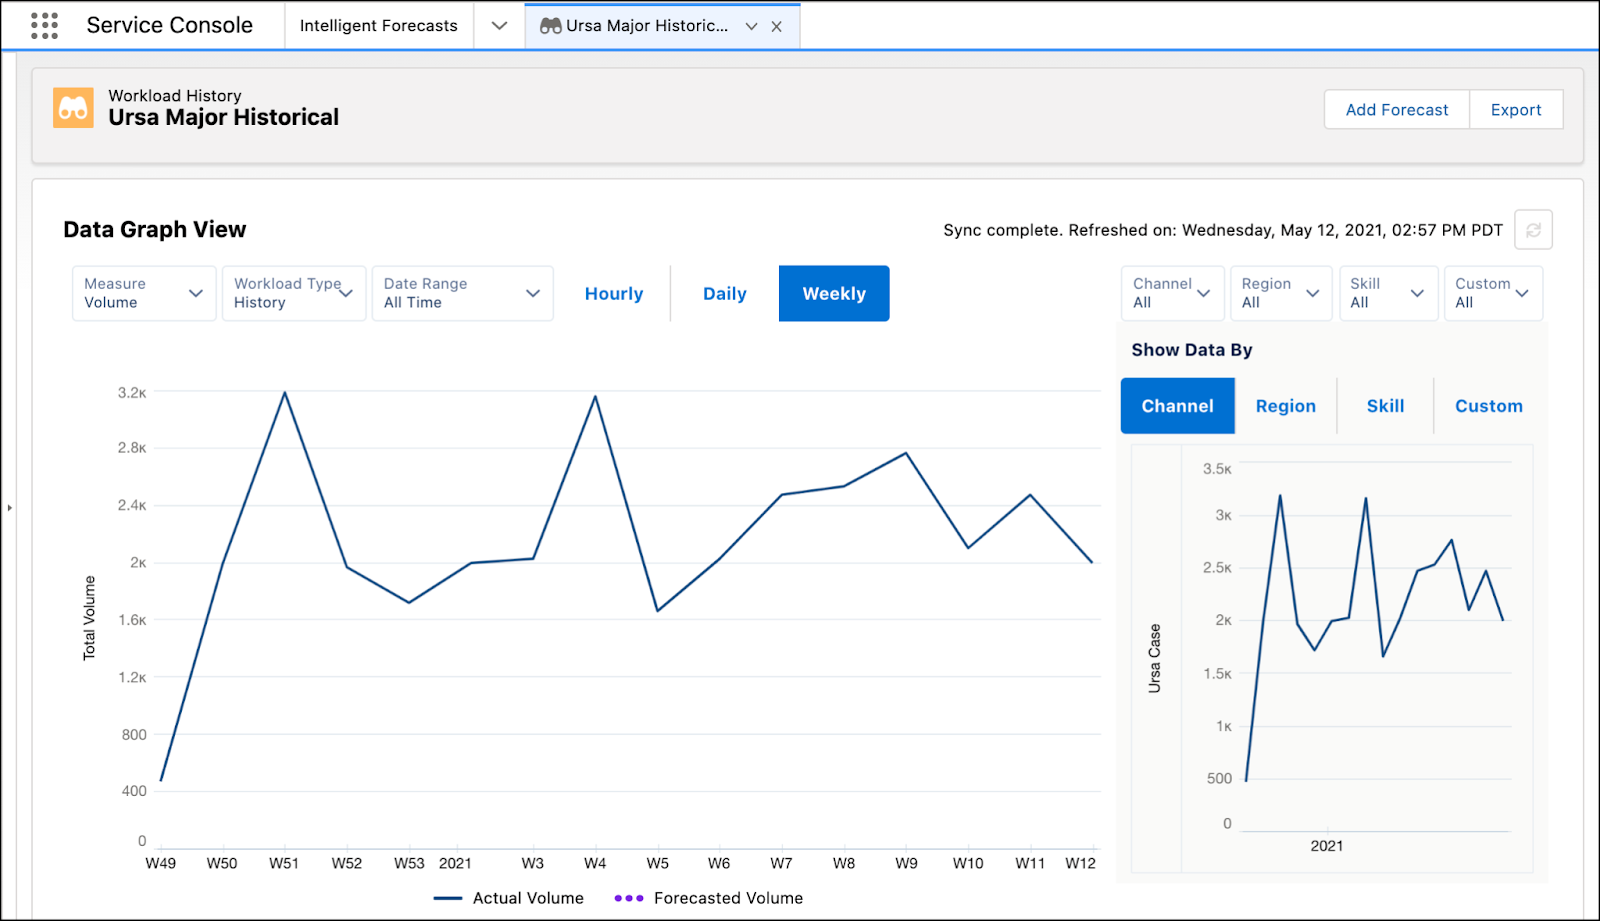1600x921 pixels.
Task: Open the Date Range All Time dropdown
Action: tap(462, 293)
